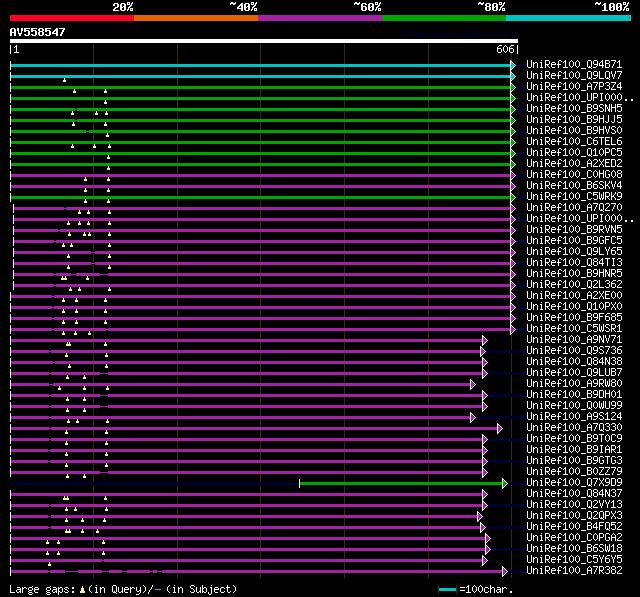Select the UniRef100_Q9LUB7 label
Image resolution: width=640 pixels, height=597 pixels.
pos(574,373)
